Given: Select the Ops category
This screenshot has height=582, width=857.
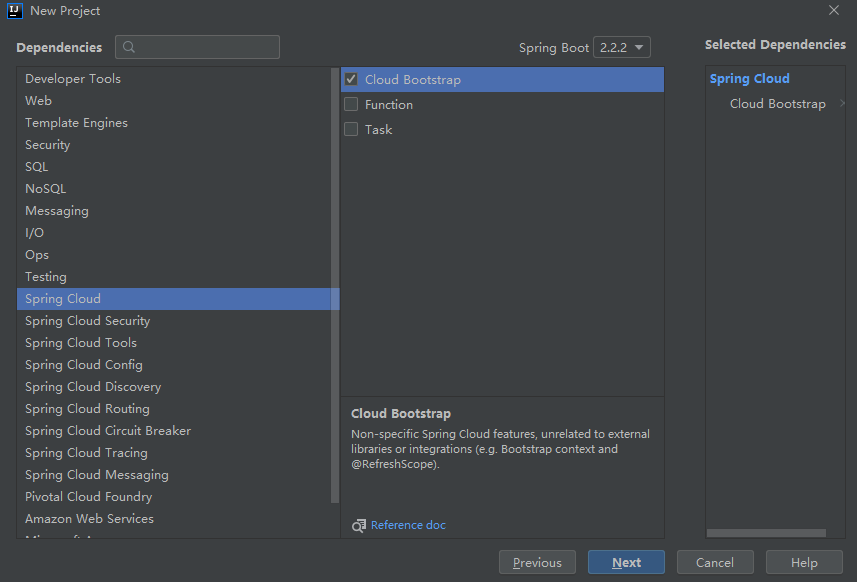Looking at the screenshot, I should 174,255.
